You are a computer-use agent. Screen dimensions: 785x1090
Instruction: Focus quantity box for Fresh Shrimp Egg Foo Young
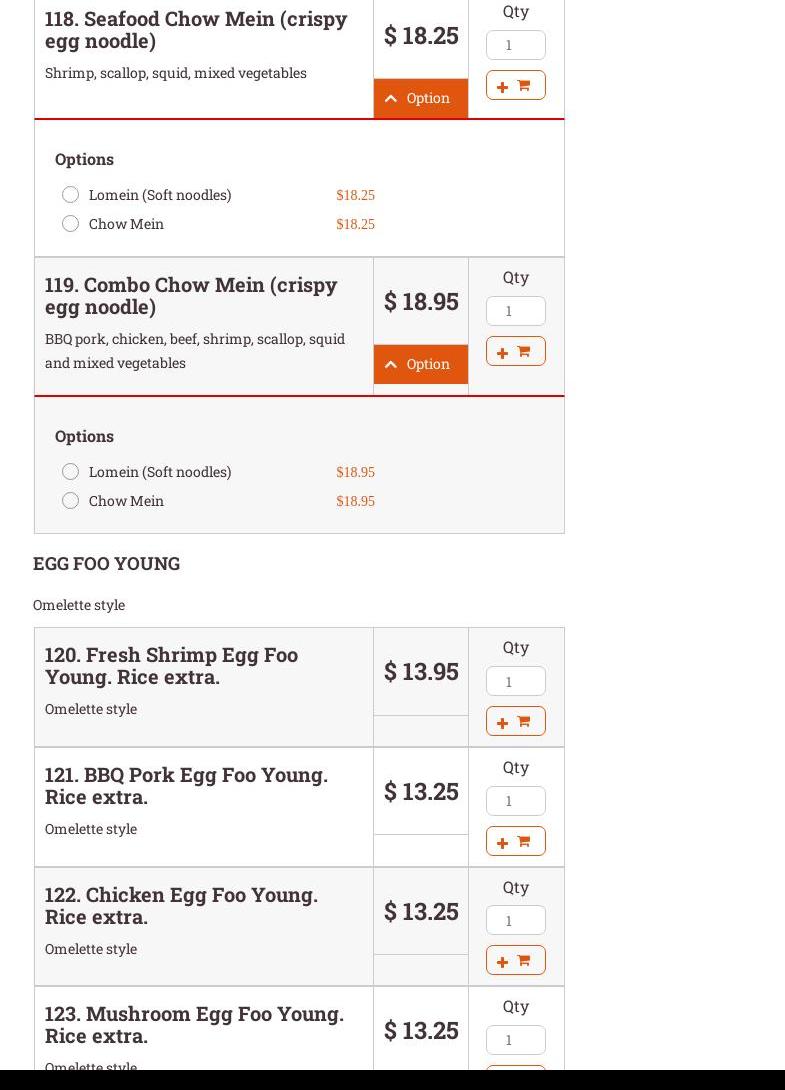(515, 681)
